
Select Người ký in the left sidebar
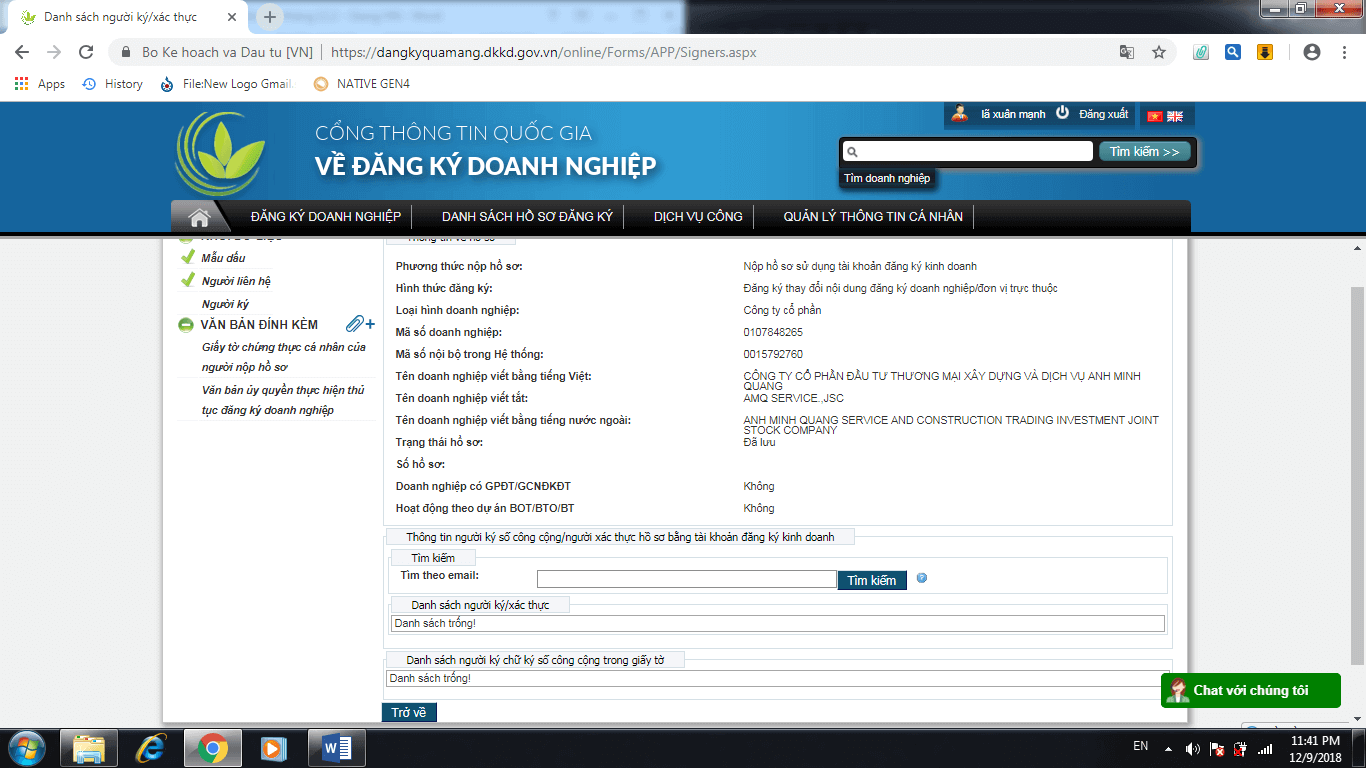[x=225, y=304]
